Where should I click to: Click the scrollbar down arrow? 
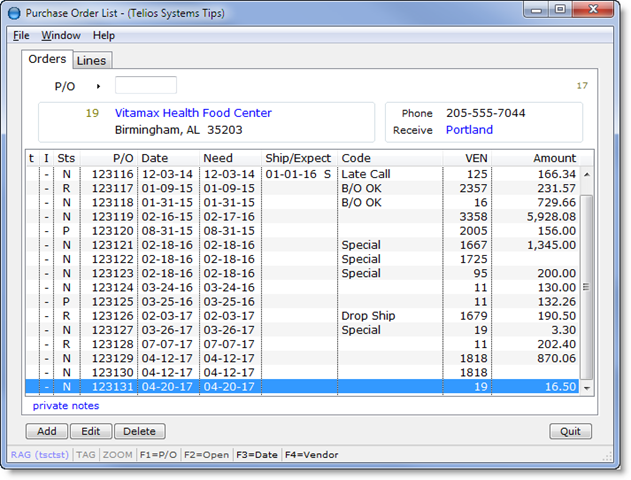tap(587, 388)
